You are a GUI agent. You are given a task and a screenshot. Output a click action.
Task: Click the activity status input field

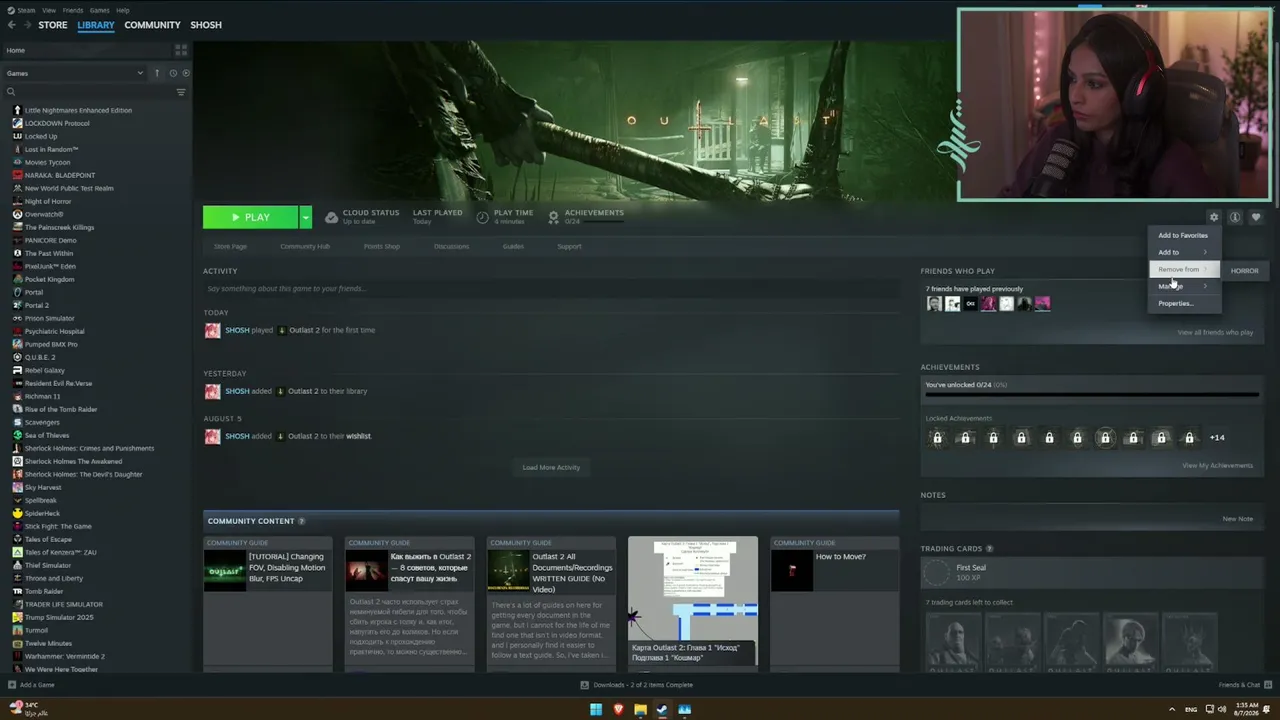[551, 289]
